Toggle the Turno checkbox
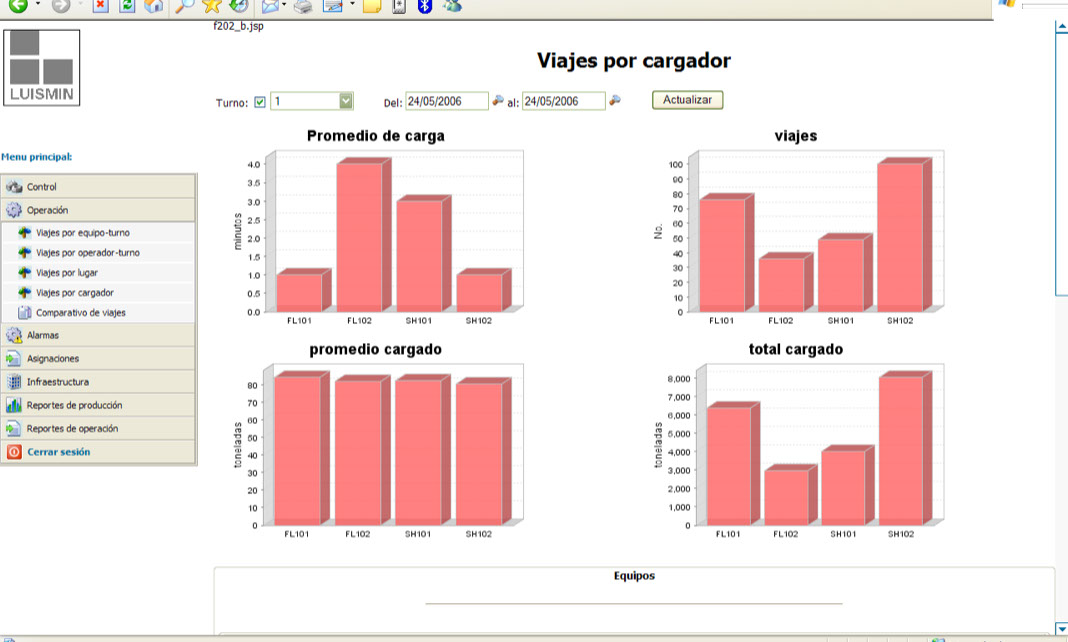1068x642 pixels. point(260,102)
